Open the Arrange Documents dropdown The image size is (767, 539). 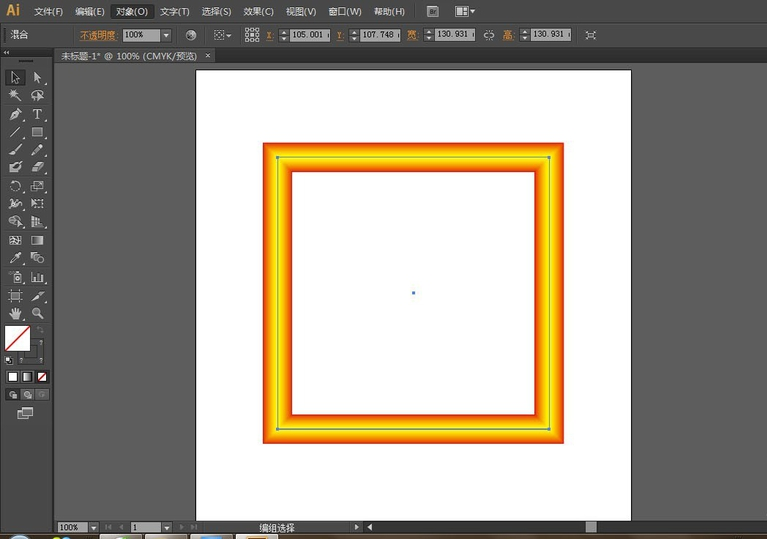tap(464, 11)
